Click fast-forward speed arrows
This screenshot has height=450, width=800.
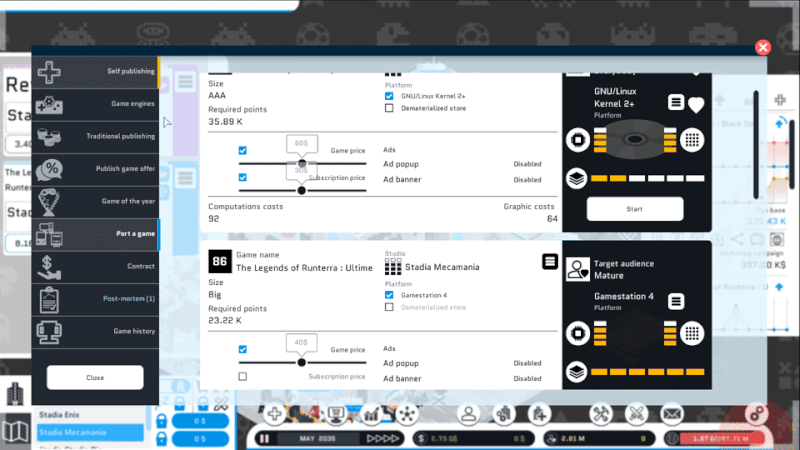(383, 438)
